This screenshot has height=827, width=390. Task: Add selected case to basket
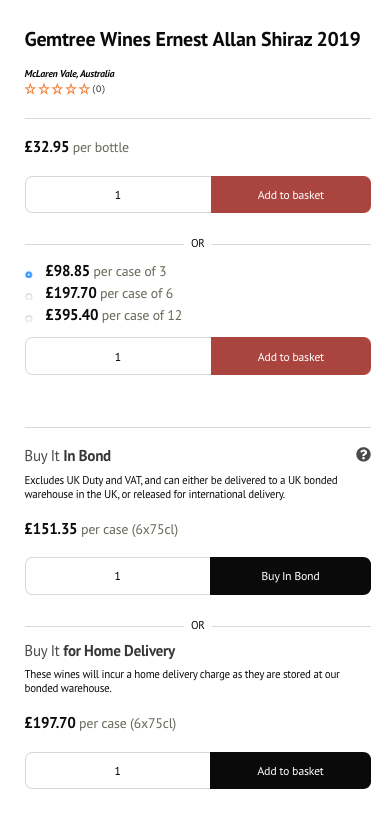click(x=291, y=357)
